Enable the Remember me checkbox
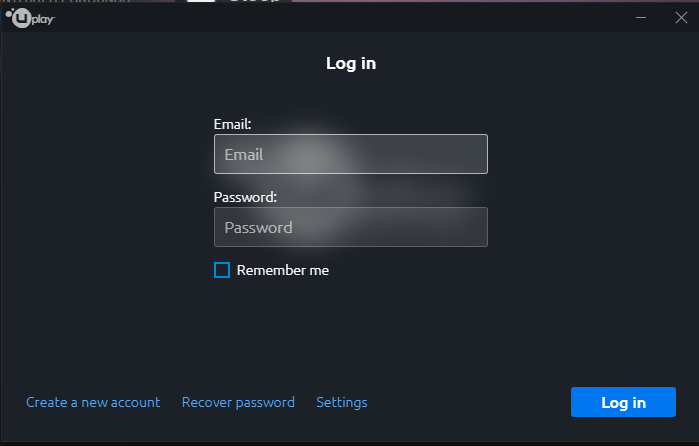The width and height of the screenshot is (699, 446). click(x=222, y=270)
